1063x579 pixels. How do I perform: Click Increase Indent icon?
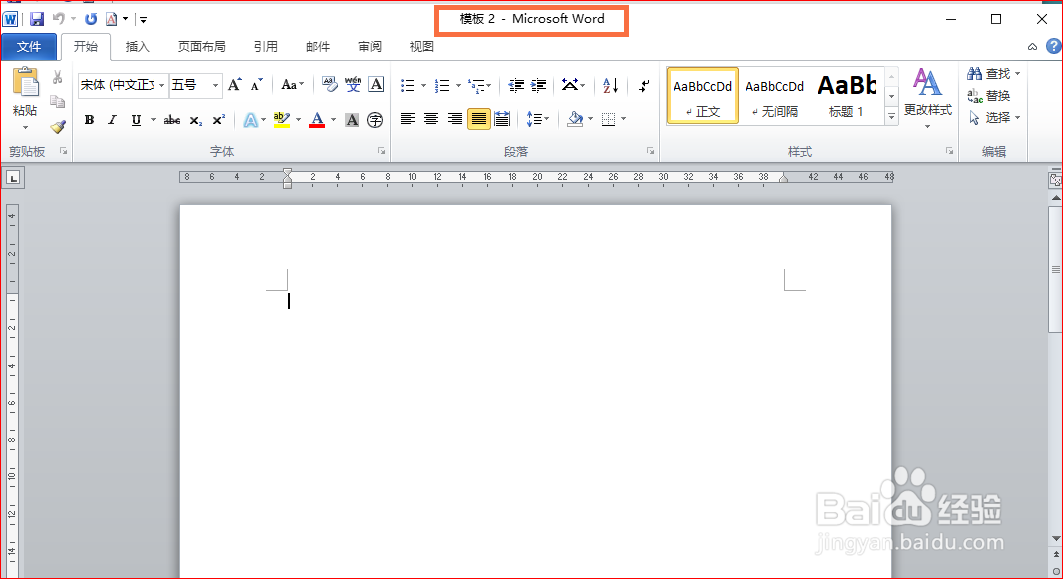click(538, 85)
